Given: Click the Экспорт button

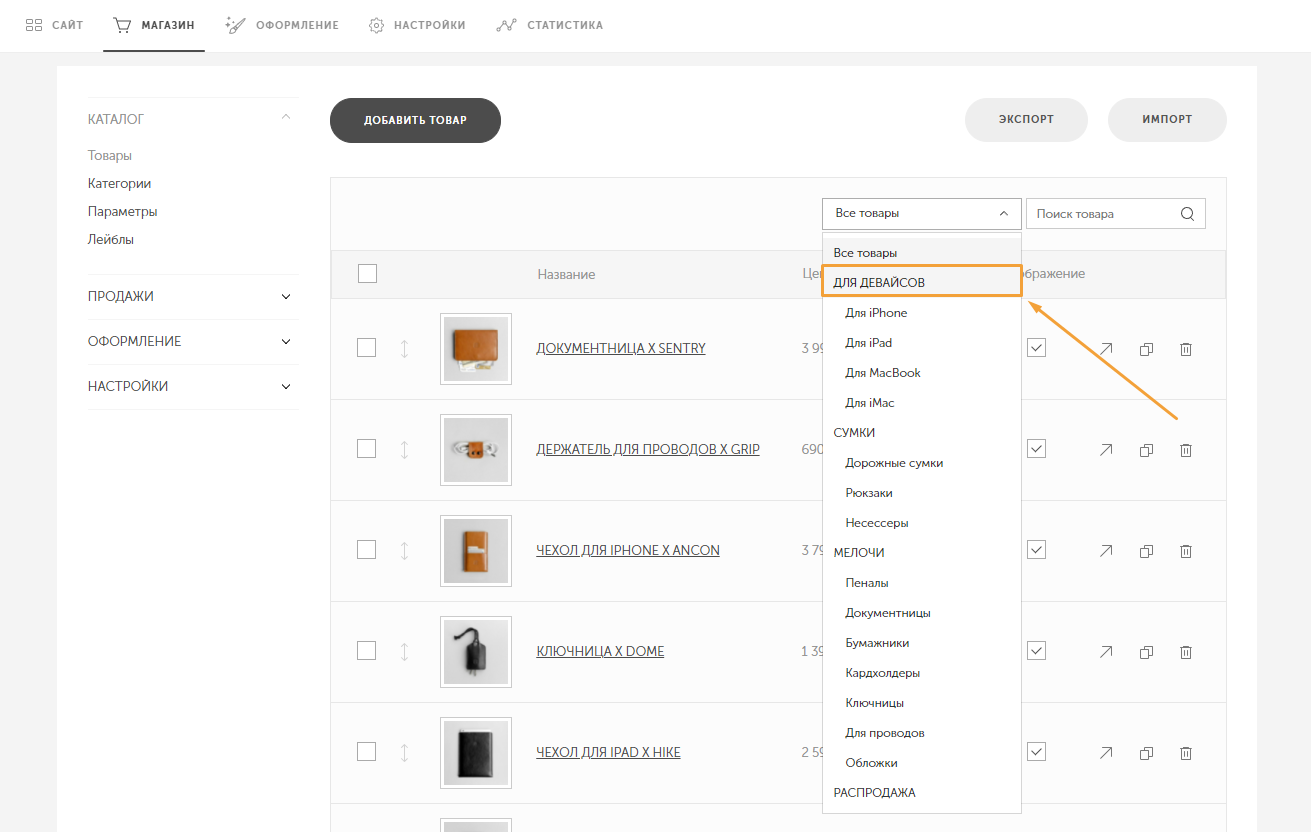Looking at the screenshot, I should tap(1026, 119).
